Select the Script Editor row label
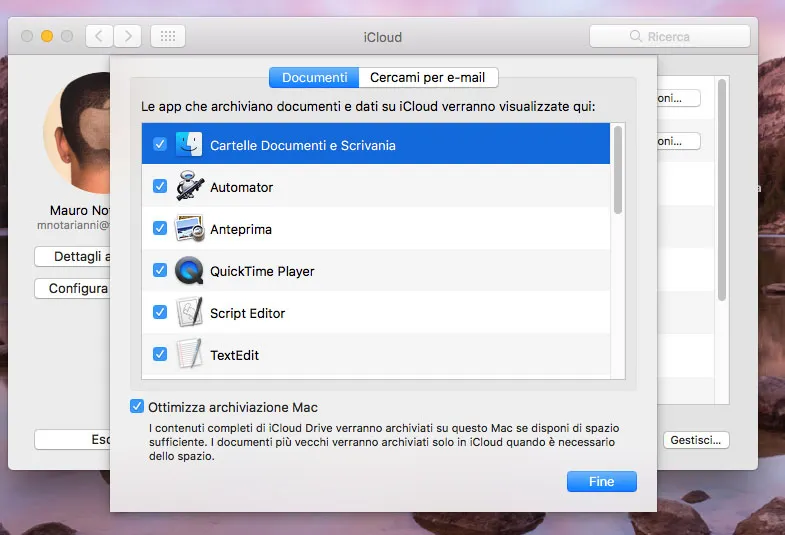785x535 pixels. [248, 313]
